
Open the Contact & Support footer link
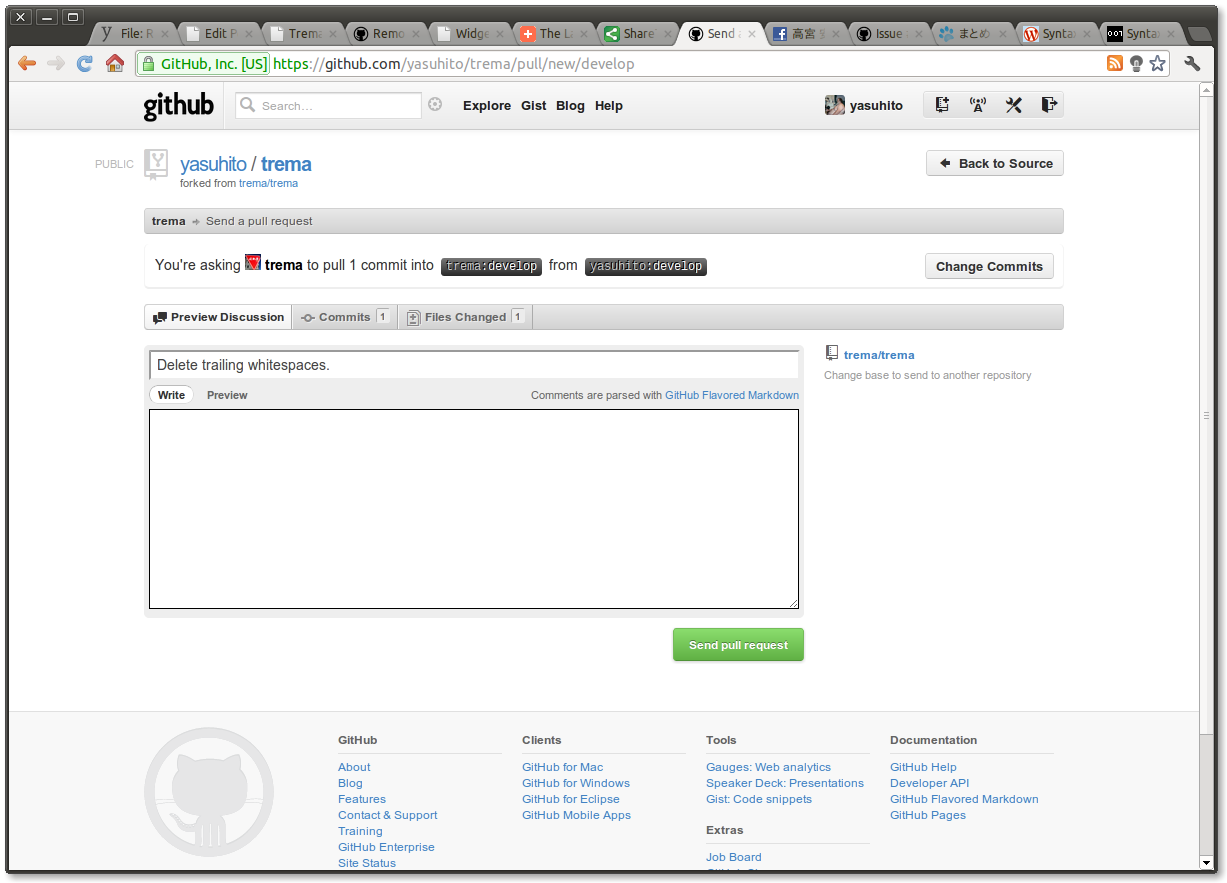click(387, 815)
